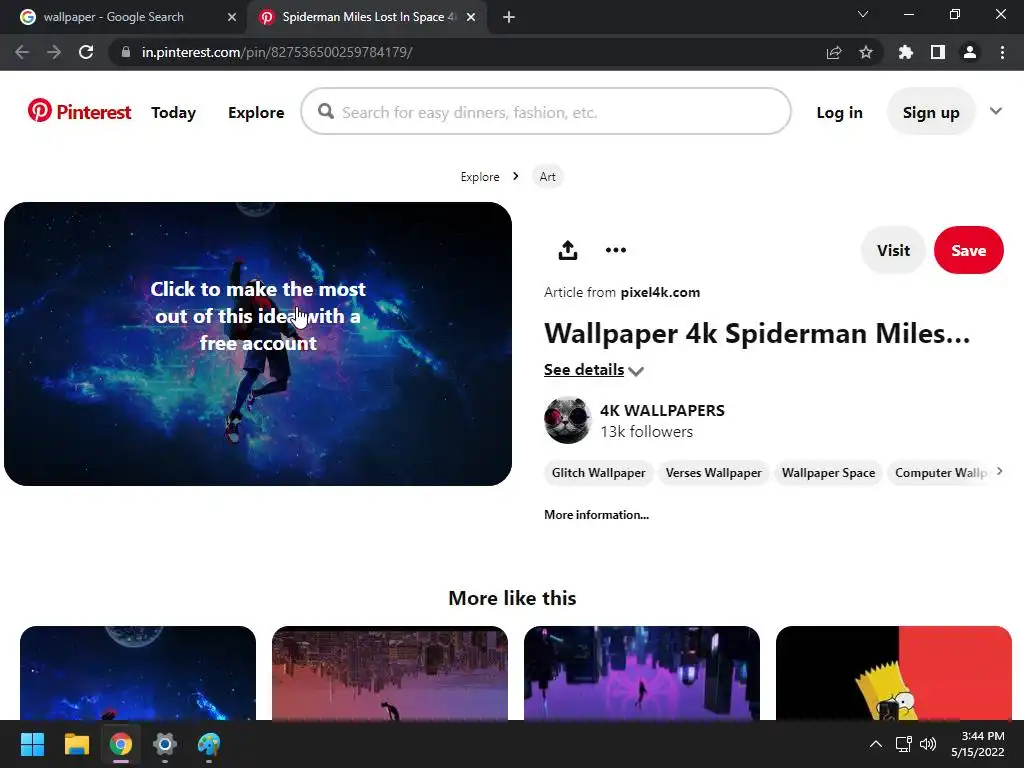Open the purple city Spiderman related pin
The image size is (1024, 768).
642,673
